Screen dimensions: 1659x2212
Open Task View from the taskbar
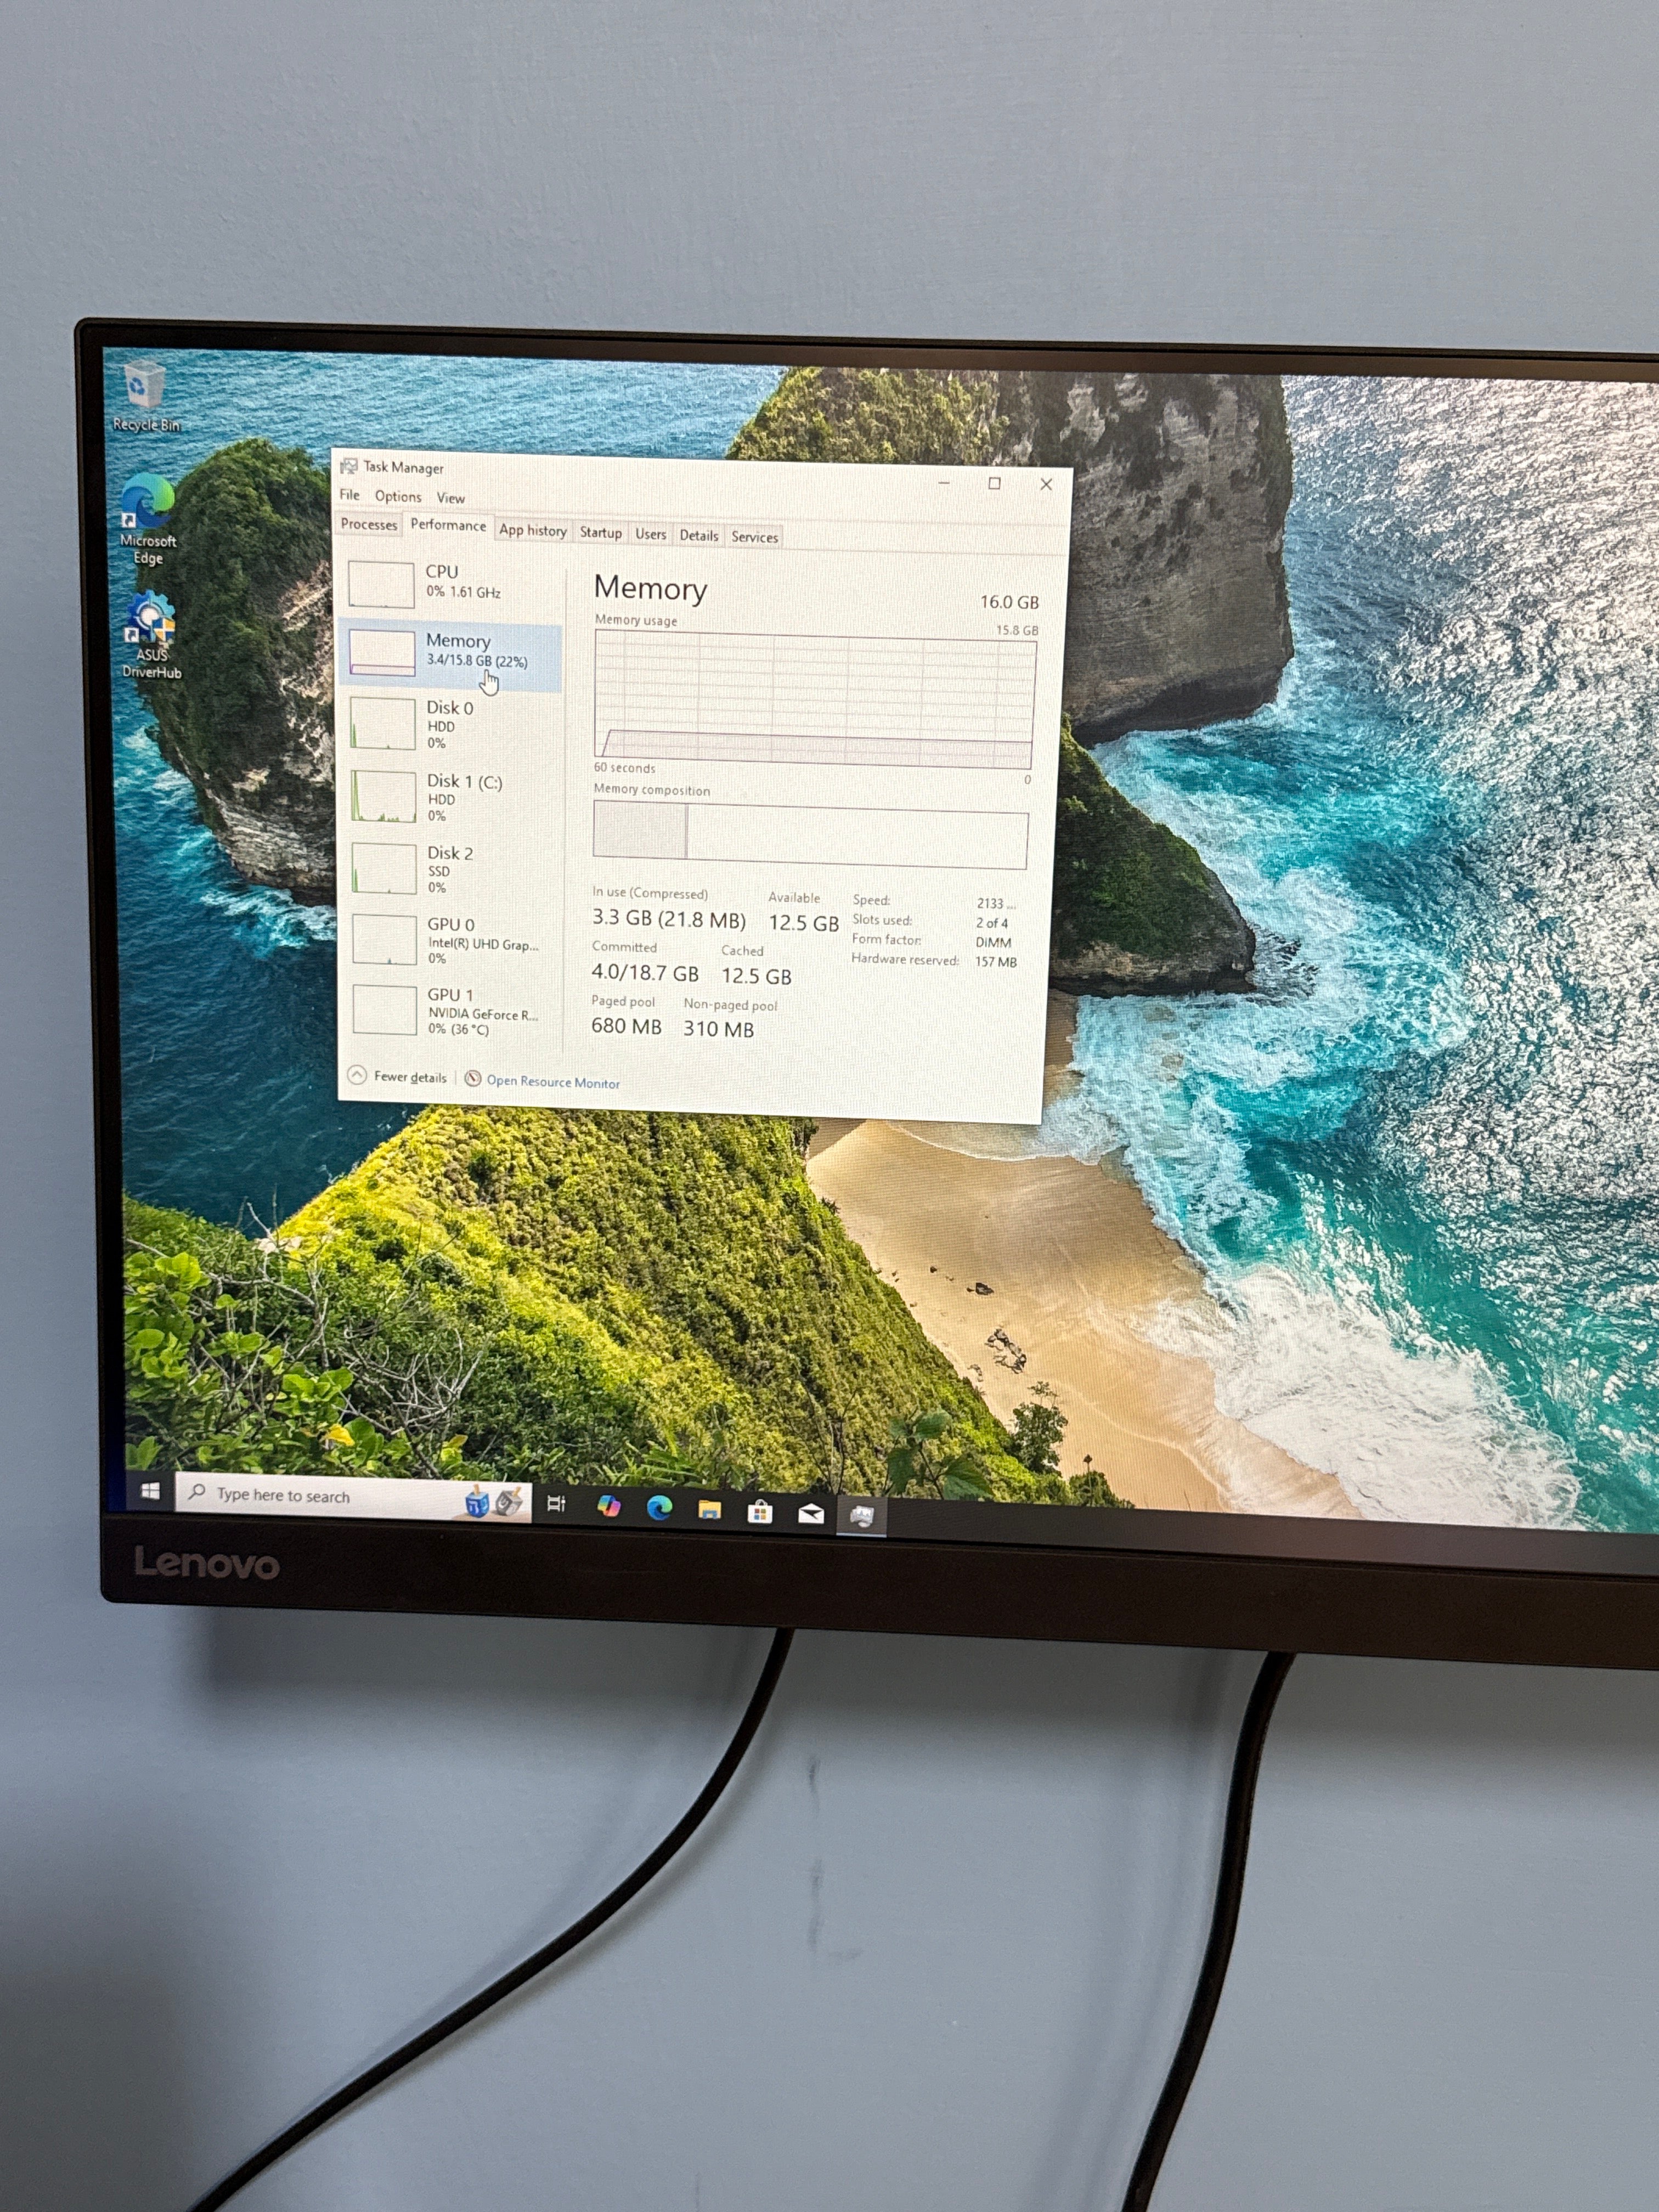point(557,1503)
